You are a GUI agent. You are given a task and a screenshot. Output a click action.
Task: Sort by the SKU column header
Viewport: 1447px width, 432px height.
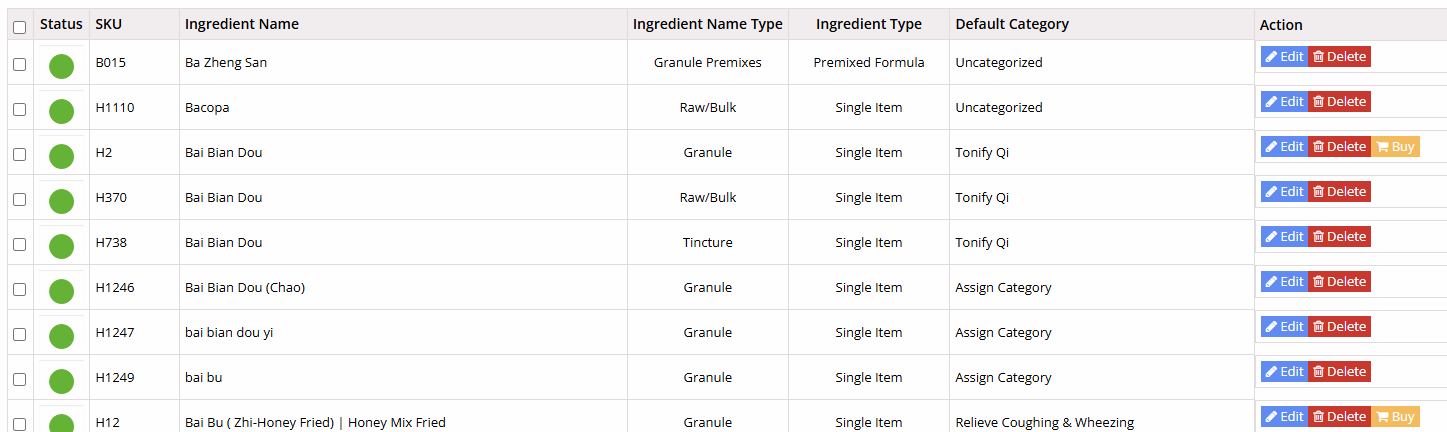point(108,24)
